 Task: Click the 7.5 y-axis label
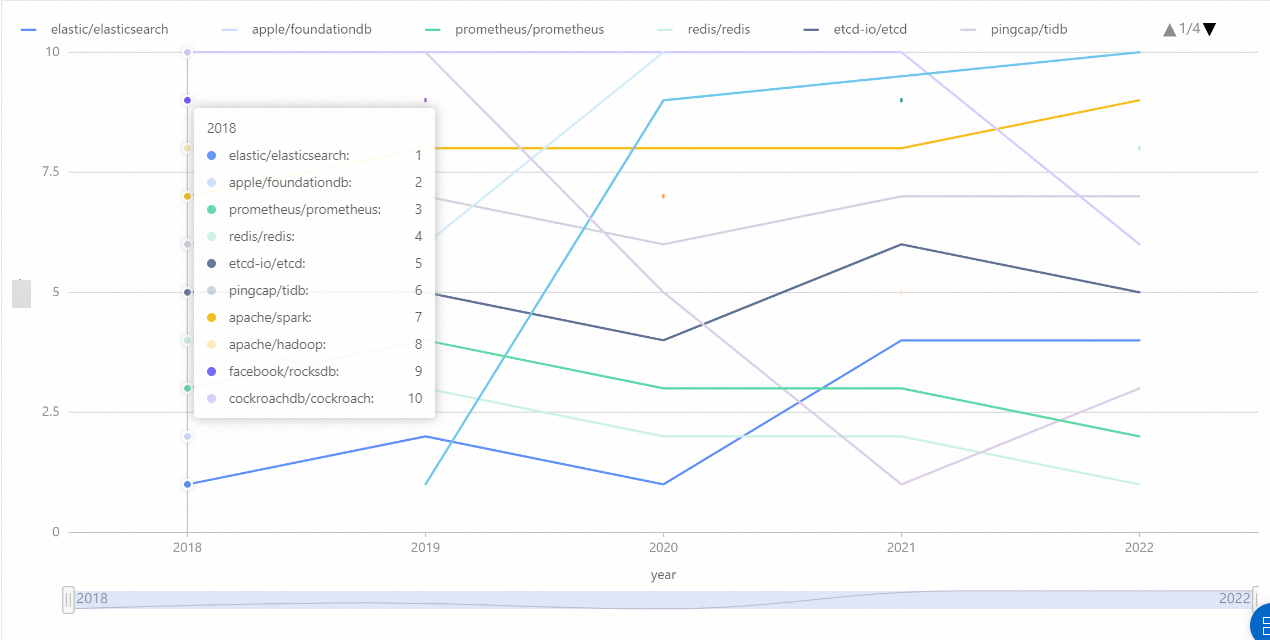pos(49,172)
